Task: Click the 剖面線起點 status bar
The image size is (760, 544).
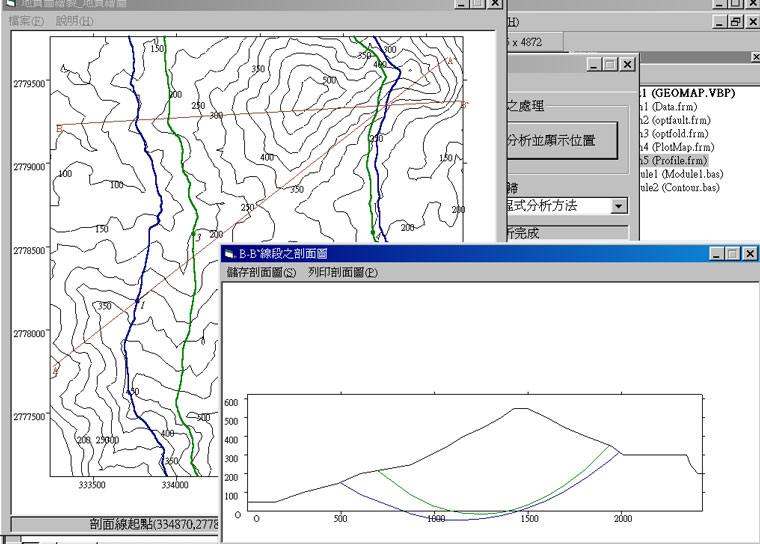Action: coord(120,524)
